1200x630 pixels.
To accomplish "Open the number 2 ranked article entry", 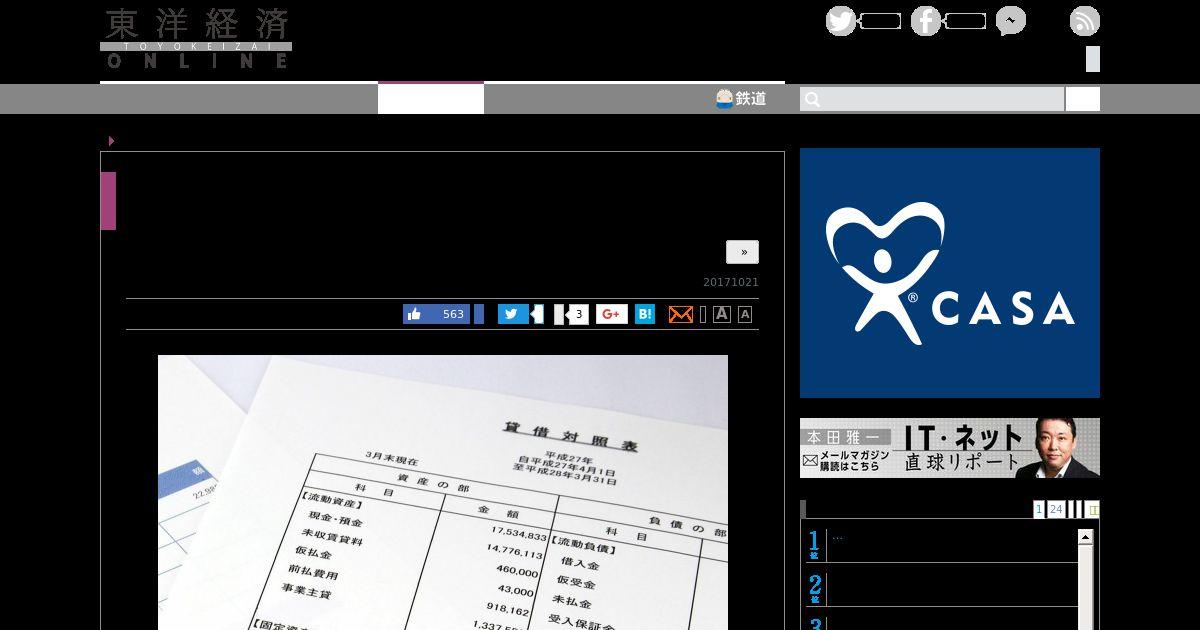I will (941, 589).
